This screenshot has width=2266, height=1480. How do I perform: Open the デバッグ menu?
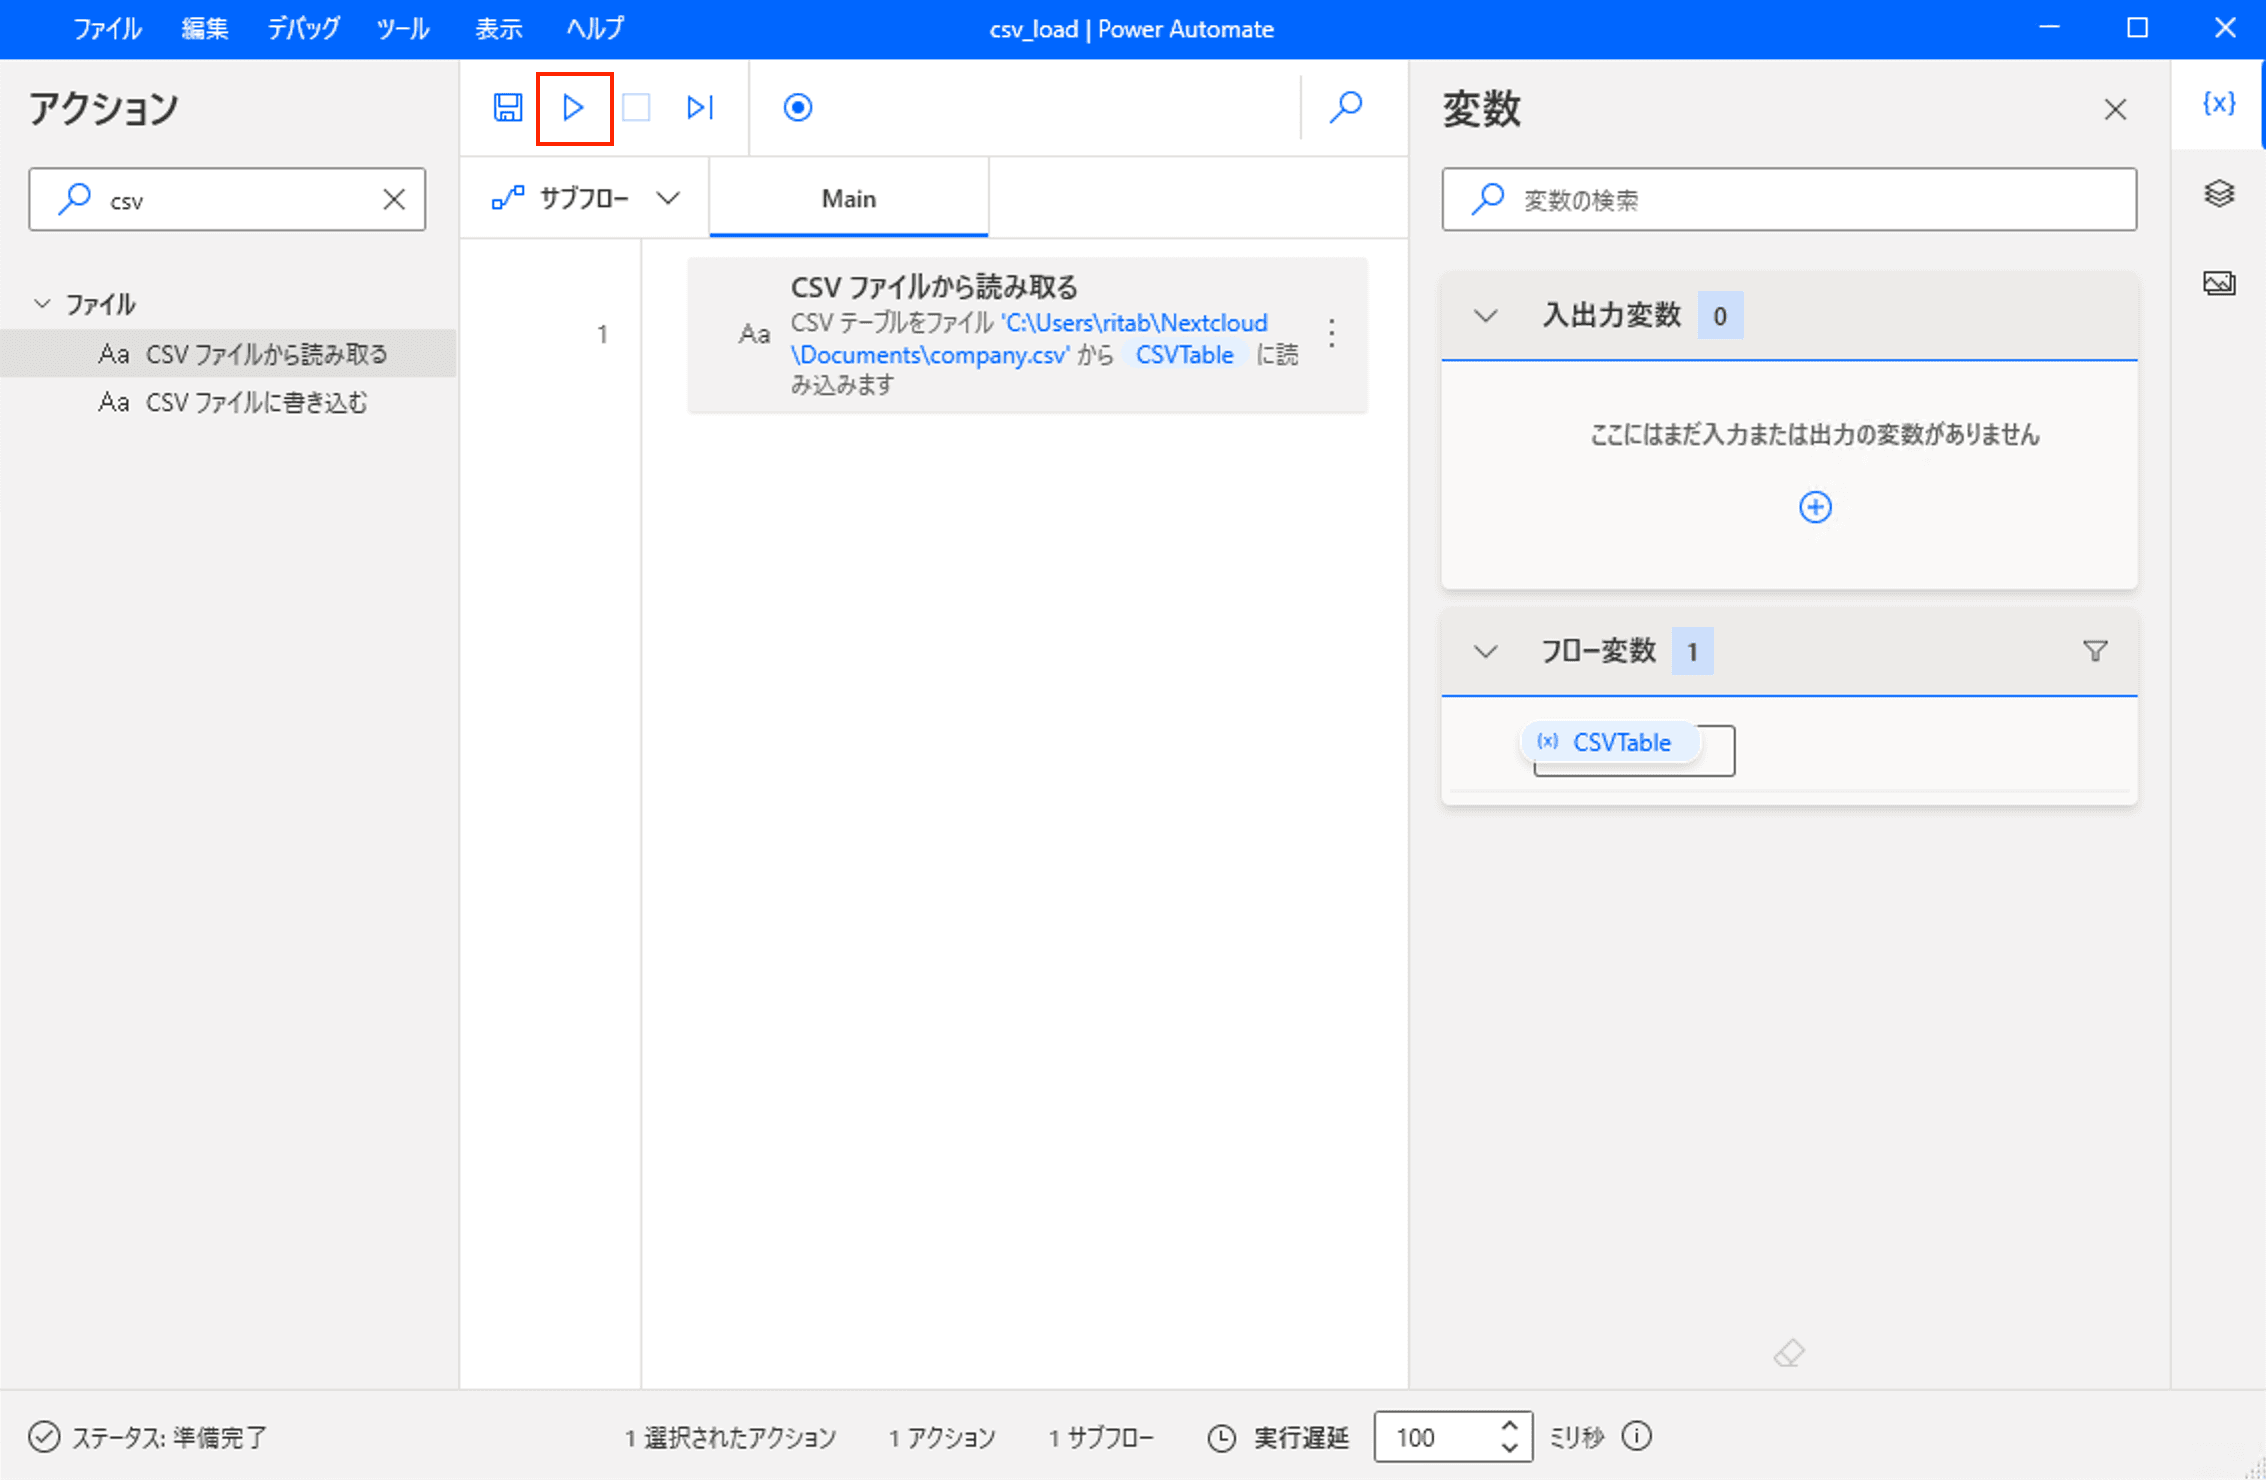[x=303, y=29]
